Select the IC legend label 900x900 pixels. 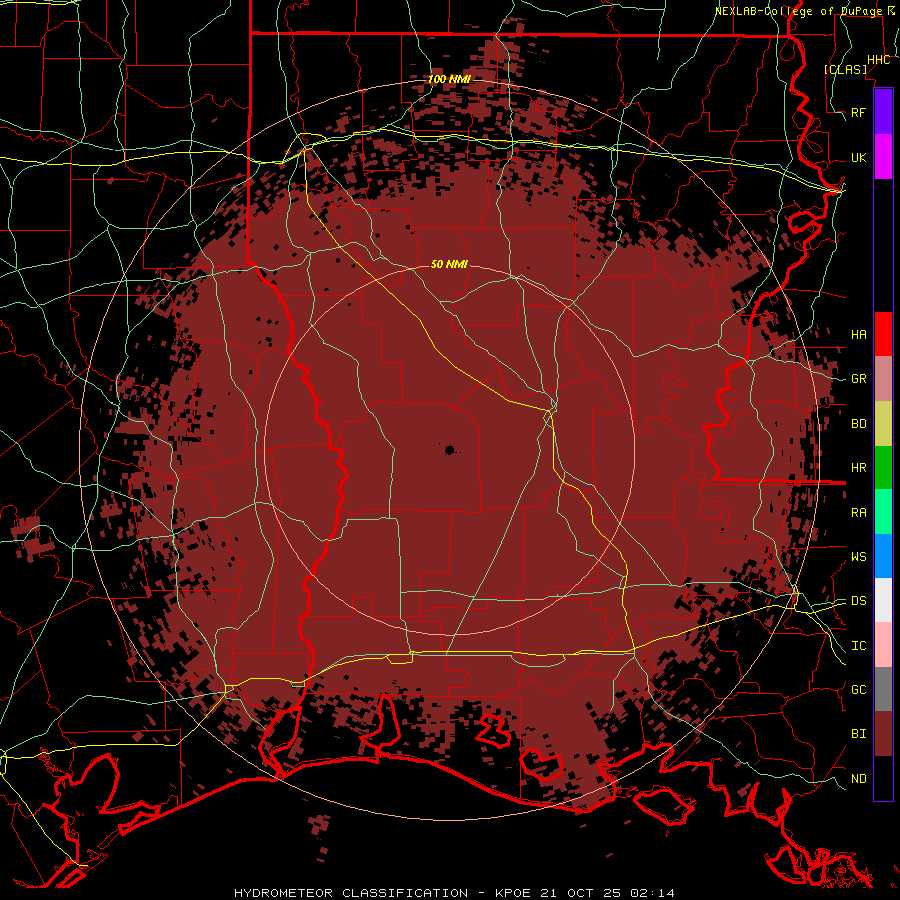(859, 646)
